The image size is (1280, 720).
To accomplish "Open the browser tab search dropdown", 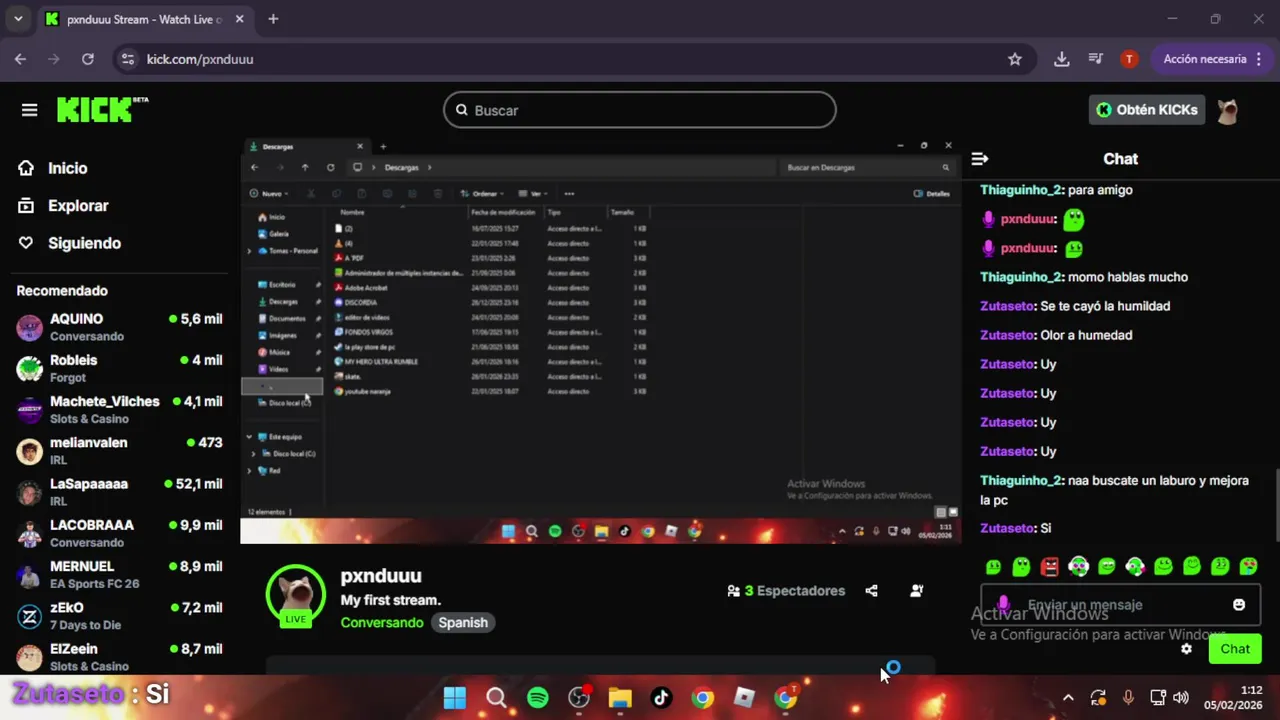I will click(x=18, y=19).
